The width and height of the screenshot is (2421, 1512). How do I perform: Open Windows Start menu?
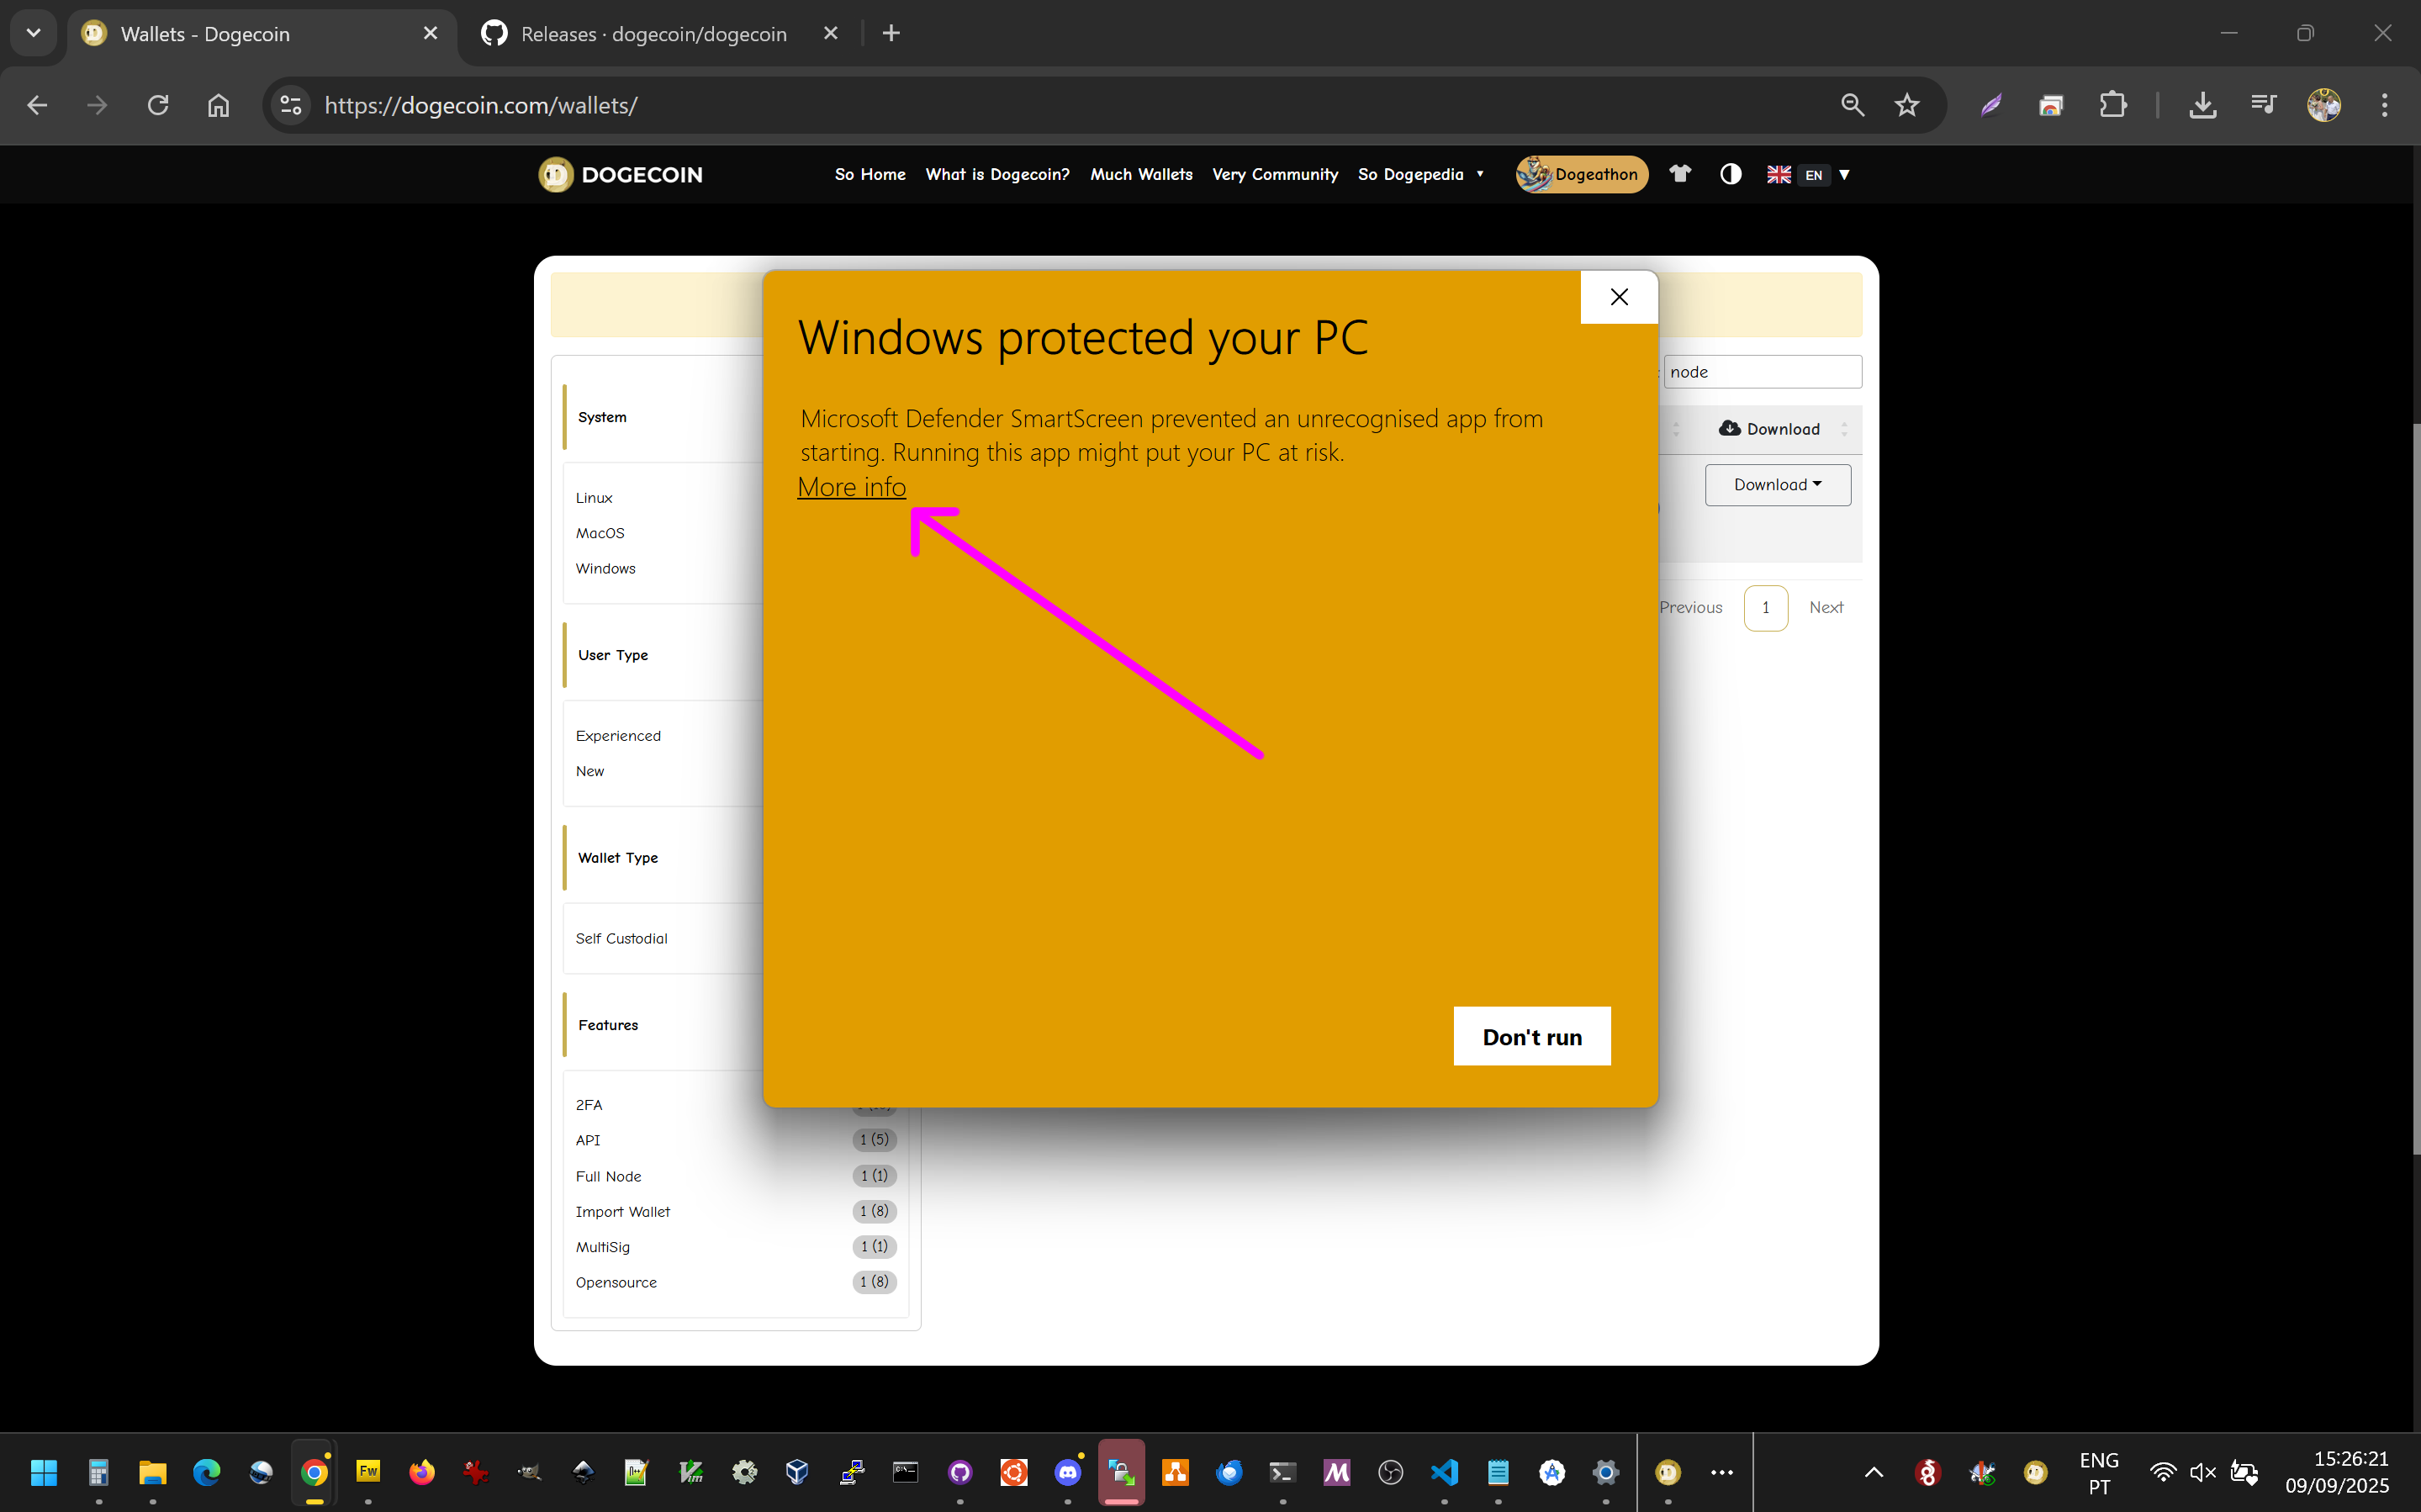pos(44,1472)
